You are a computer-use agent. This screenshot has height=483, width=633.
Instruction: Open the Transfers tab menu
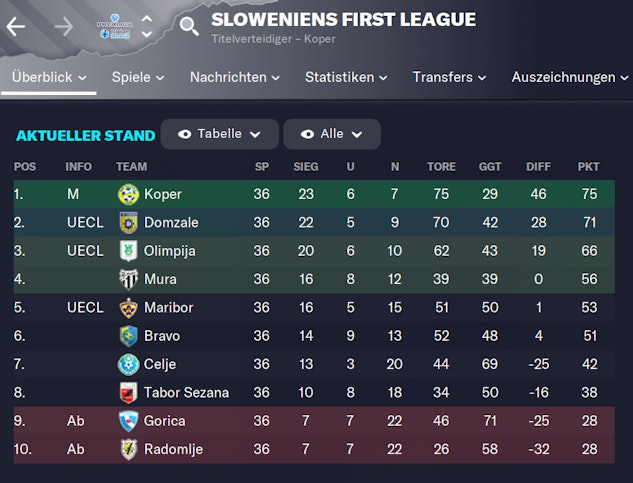pos(449,77)
